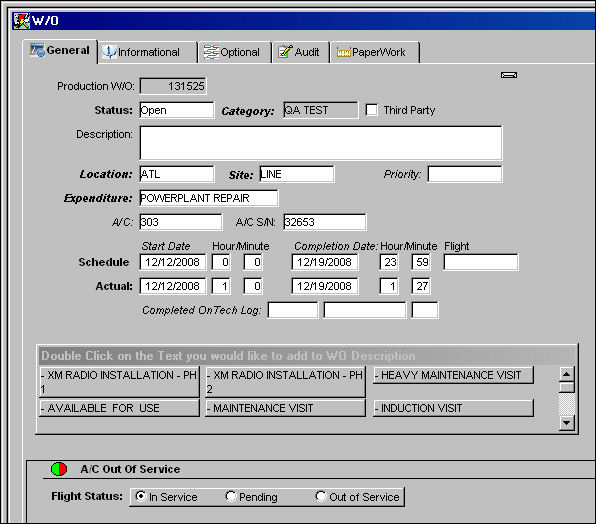Click the red-green A/C Out Of Service indicator
Viewport: 596px width, 524px height.
59,469
